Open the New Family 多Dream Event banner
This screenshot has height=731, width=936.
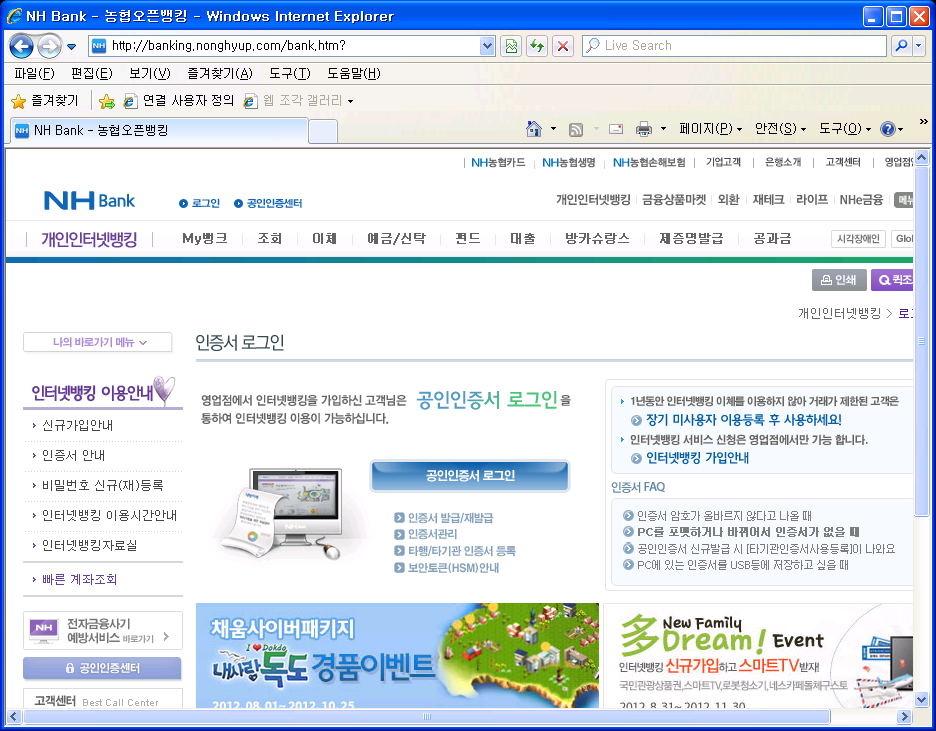[758, 655]
